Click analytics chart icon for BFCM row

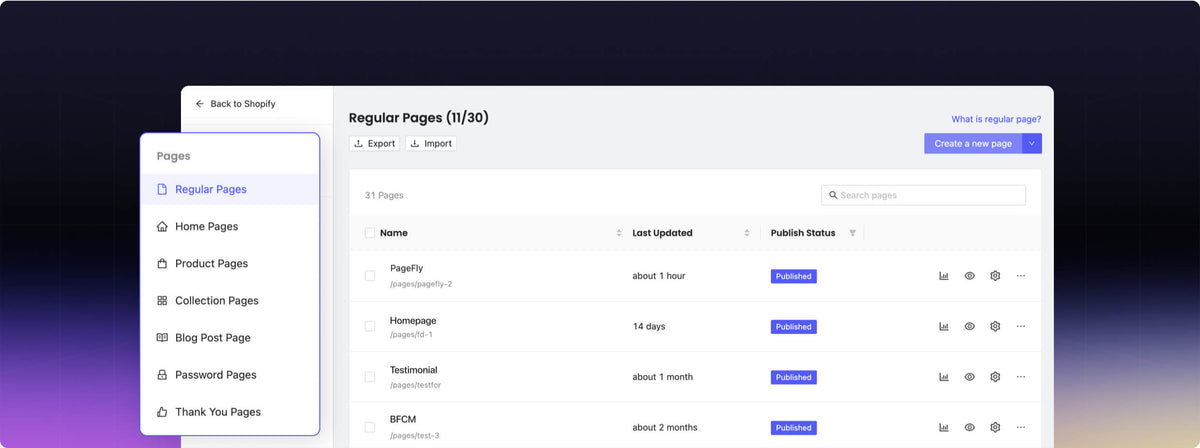[943, 427]
